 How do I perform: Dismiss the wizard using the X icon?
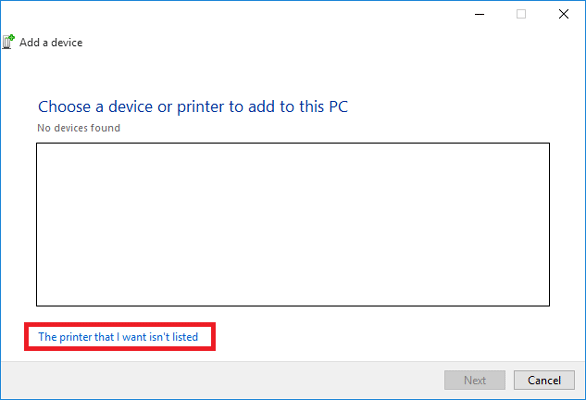[x=564, y=14]
